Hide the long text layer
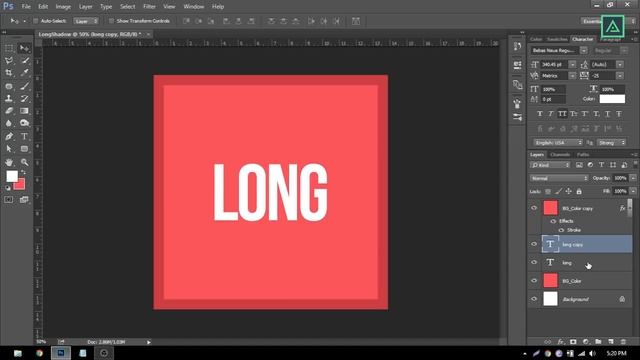The image size is (640, 360). tap(534, 262)
